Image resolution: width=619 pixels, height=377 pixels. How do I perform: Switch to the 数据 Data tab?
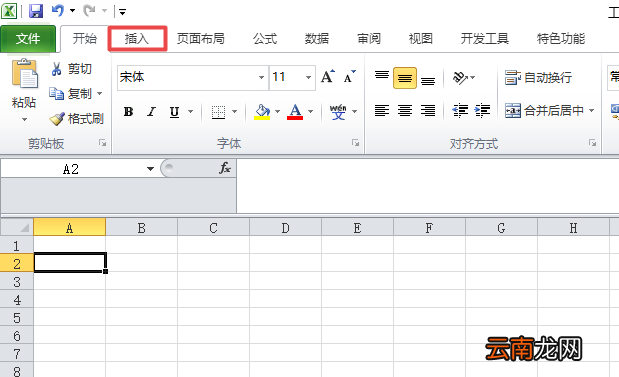tap(317, 39)
